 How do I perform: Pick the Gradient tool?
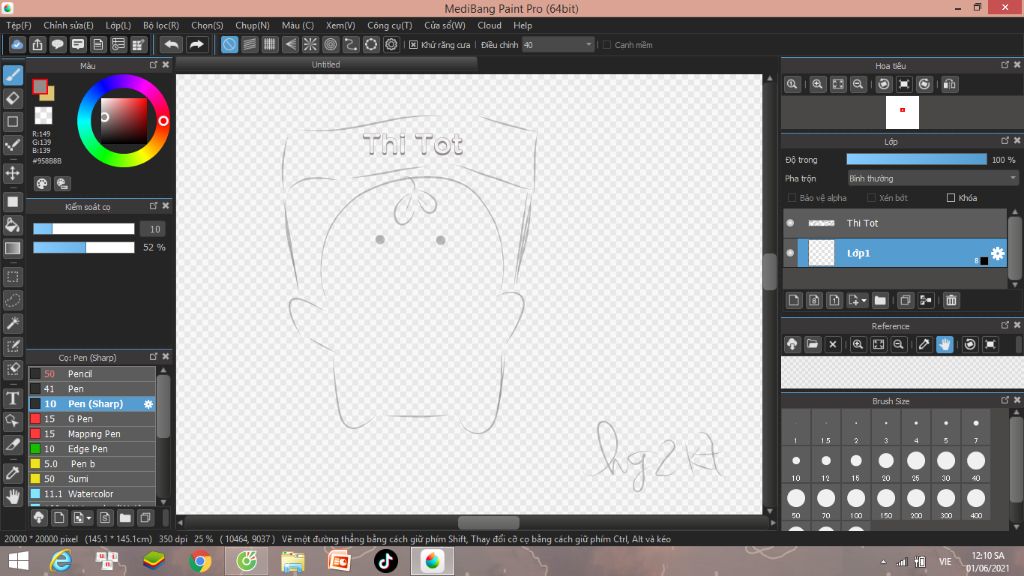(x=13, y=248)
